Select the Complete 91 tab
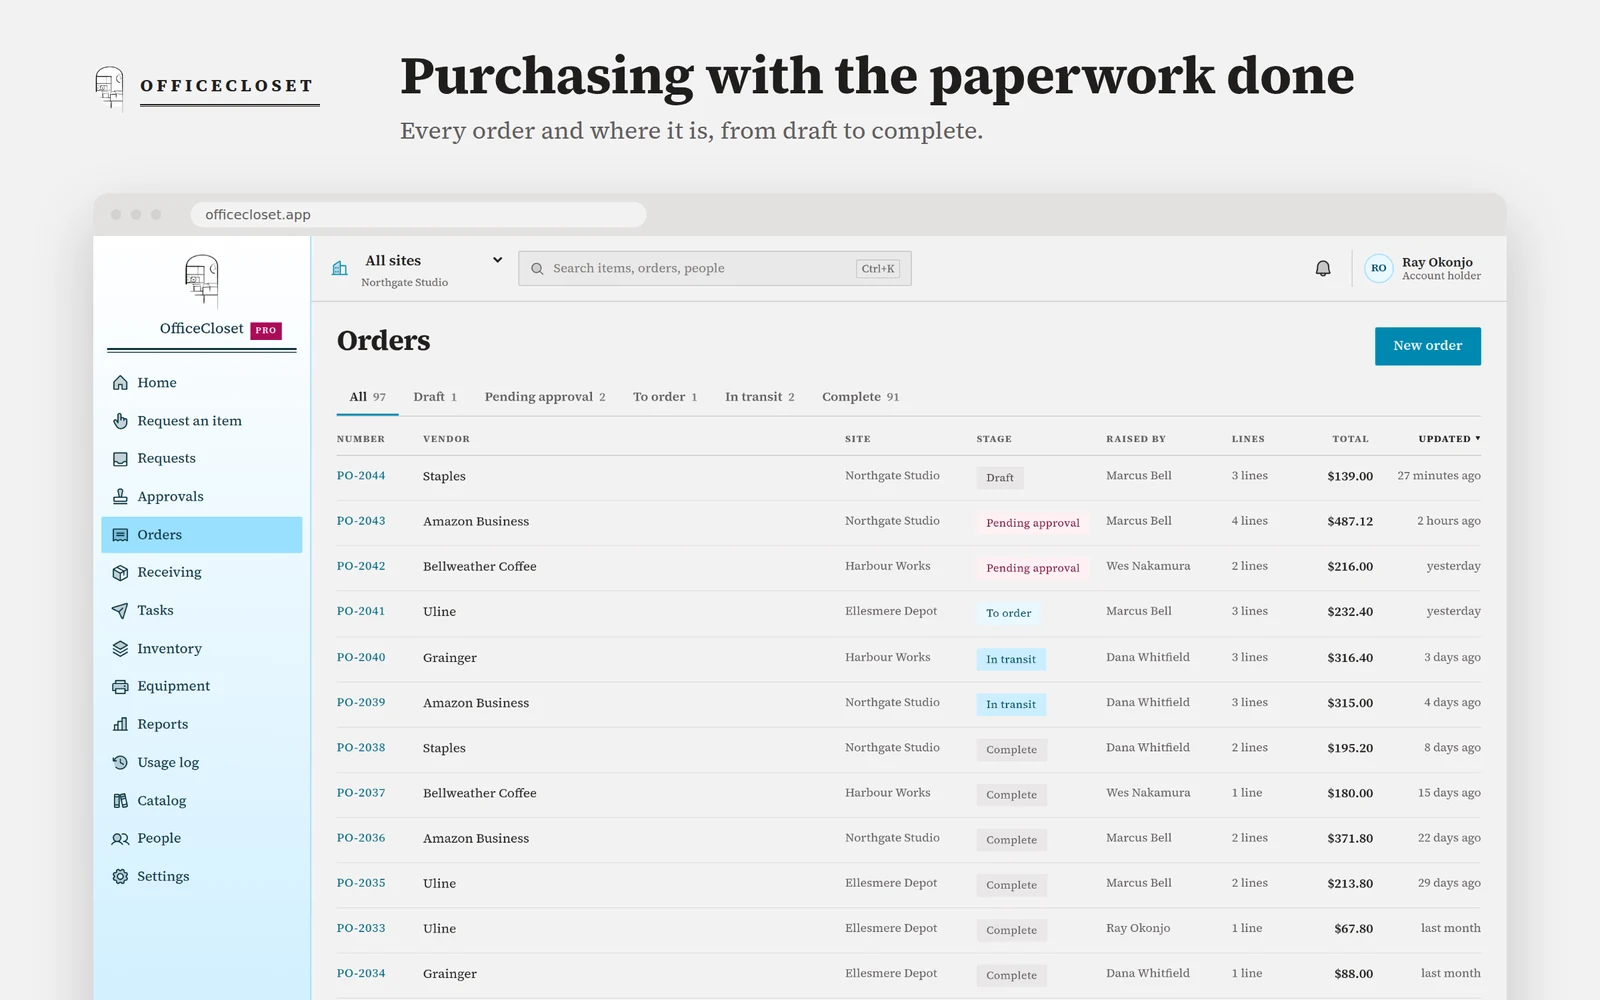 coord(861,397)
